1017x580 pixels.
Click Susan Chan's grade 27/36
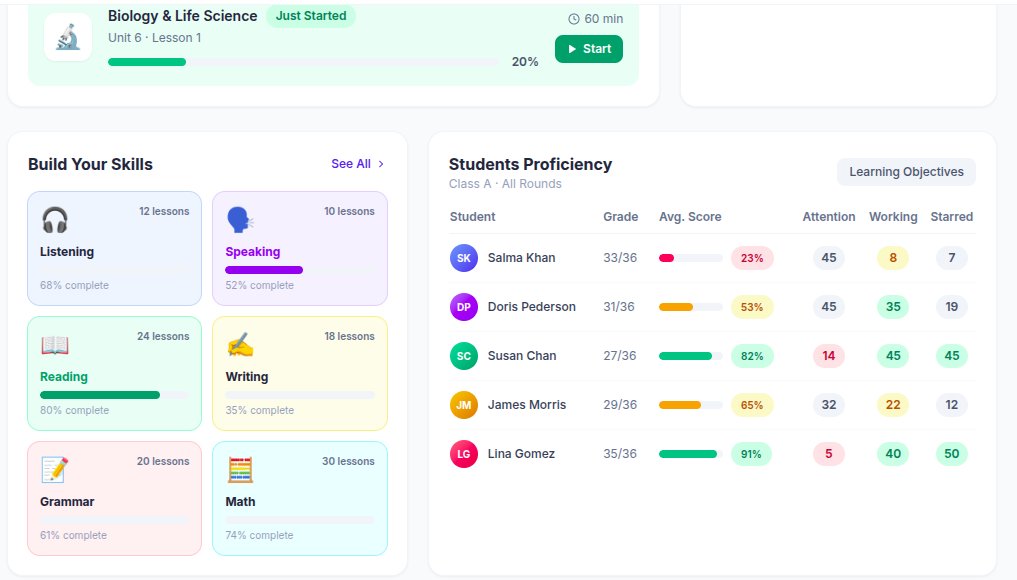pos(620,356)
